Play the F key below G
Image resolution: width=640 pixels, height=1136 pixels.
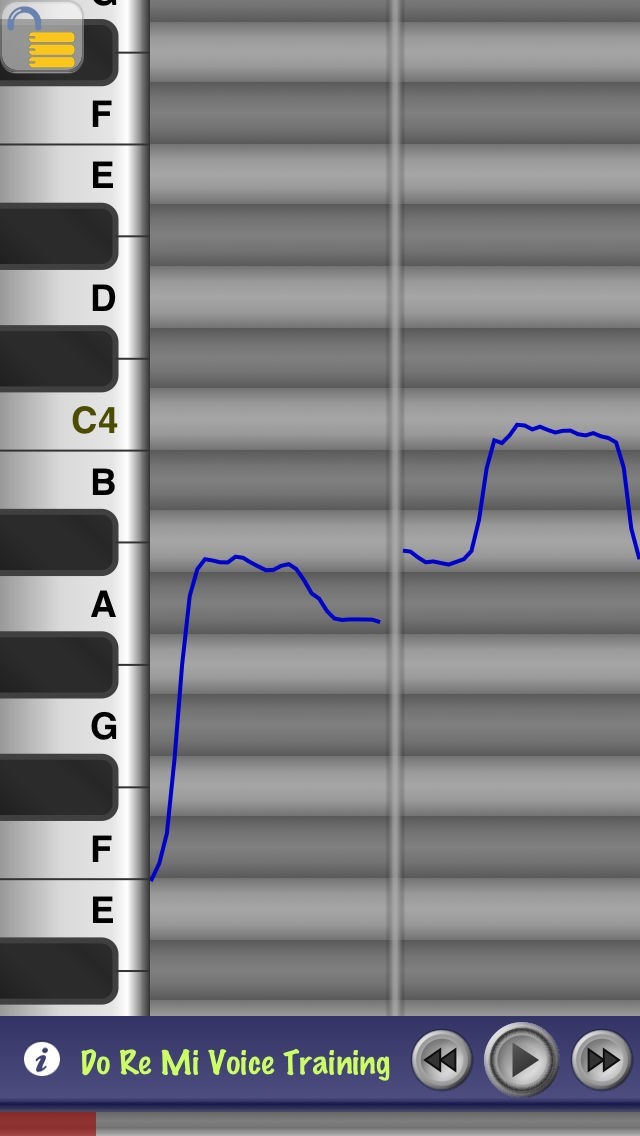pyautogui.click(x=74, y=848)
